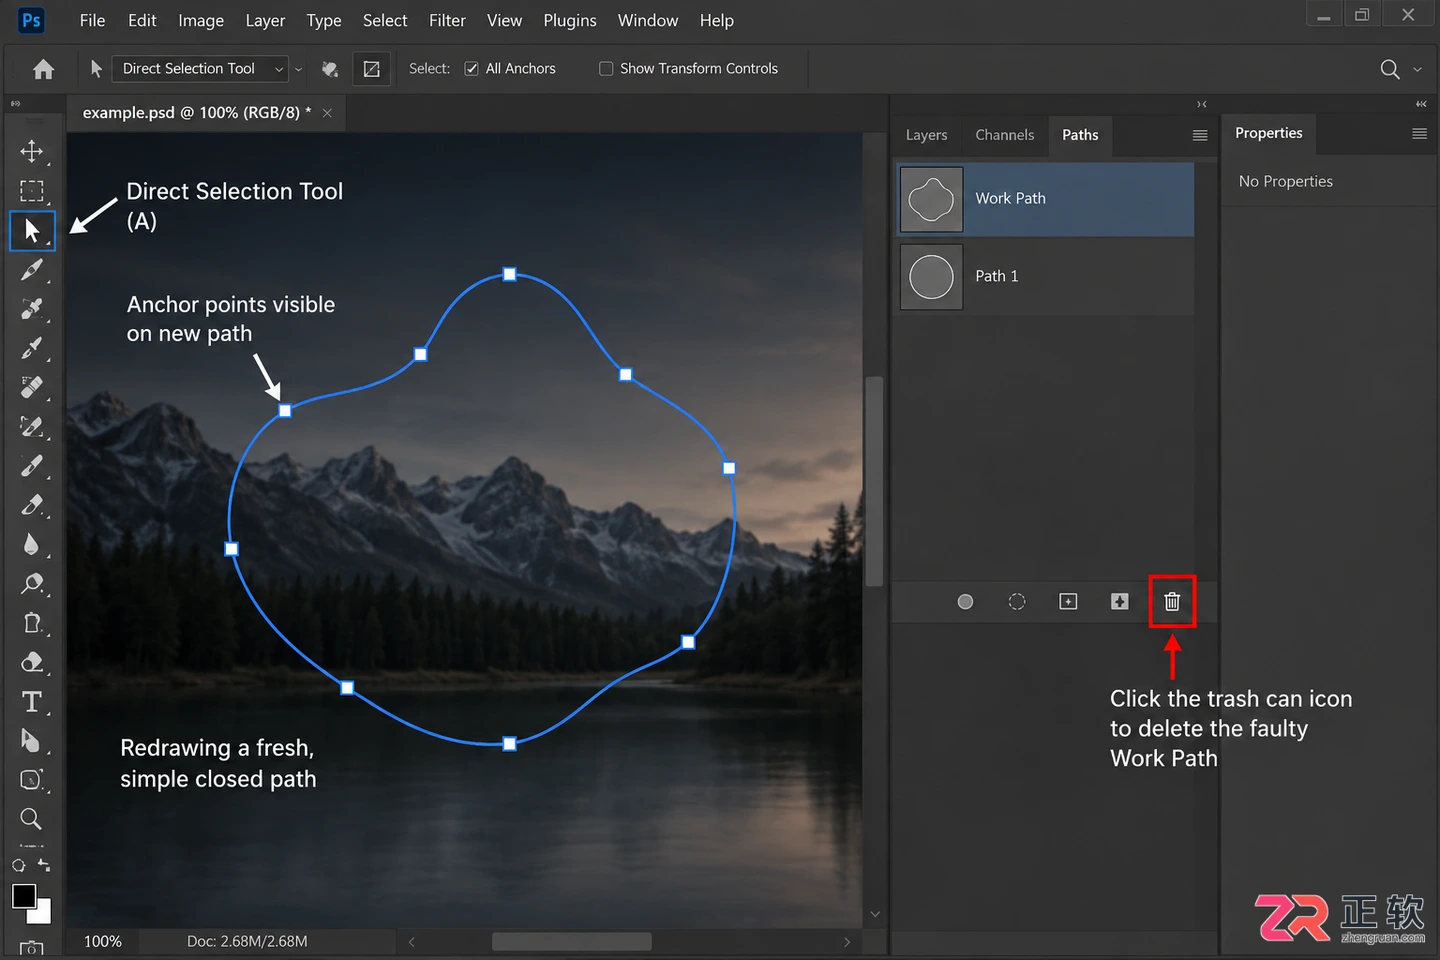
Task: Select the Direct Selection arrow tool in toolbar
Action: pos(32,231)
